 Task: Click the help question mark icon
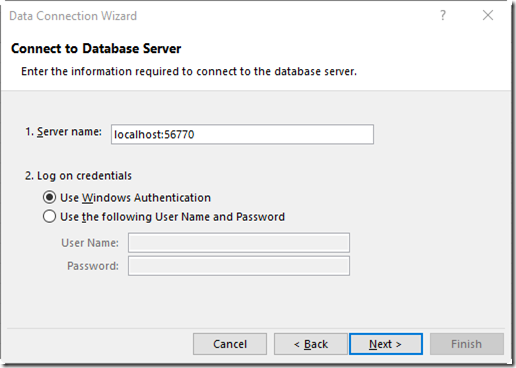(443, 15)
